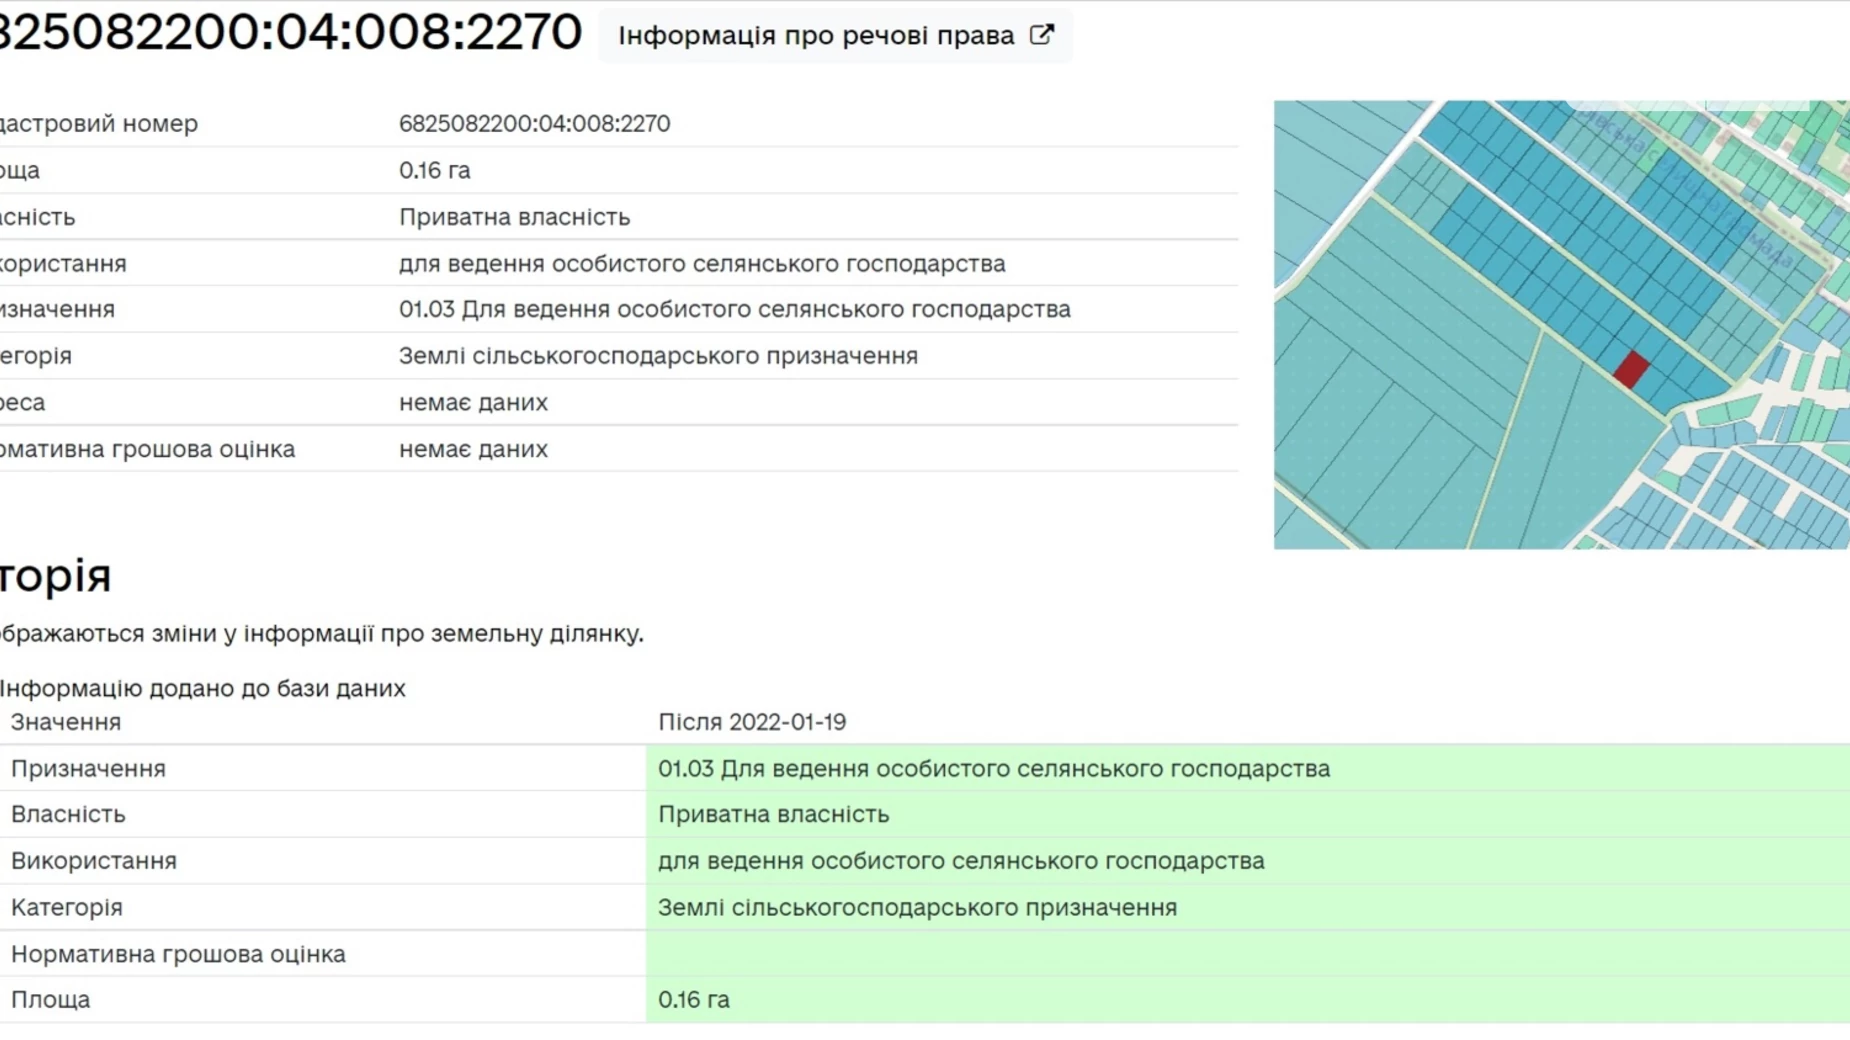Click the Площа row label in history table
The width and height of the screenshot is (1850, 1040).
tap(50, 1000)
